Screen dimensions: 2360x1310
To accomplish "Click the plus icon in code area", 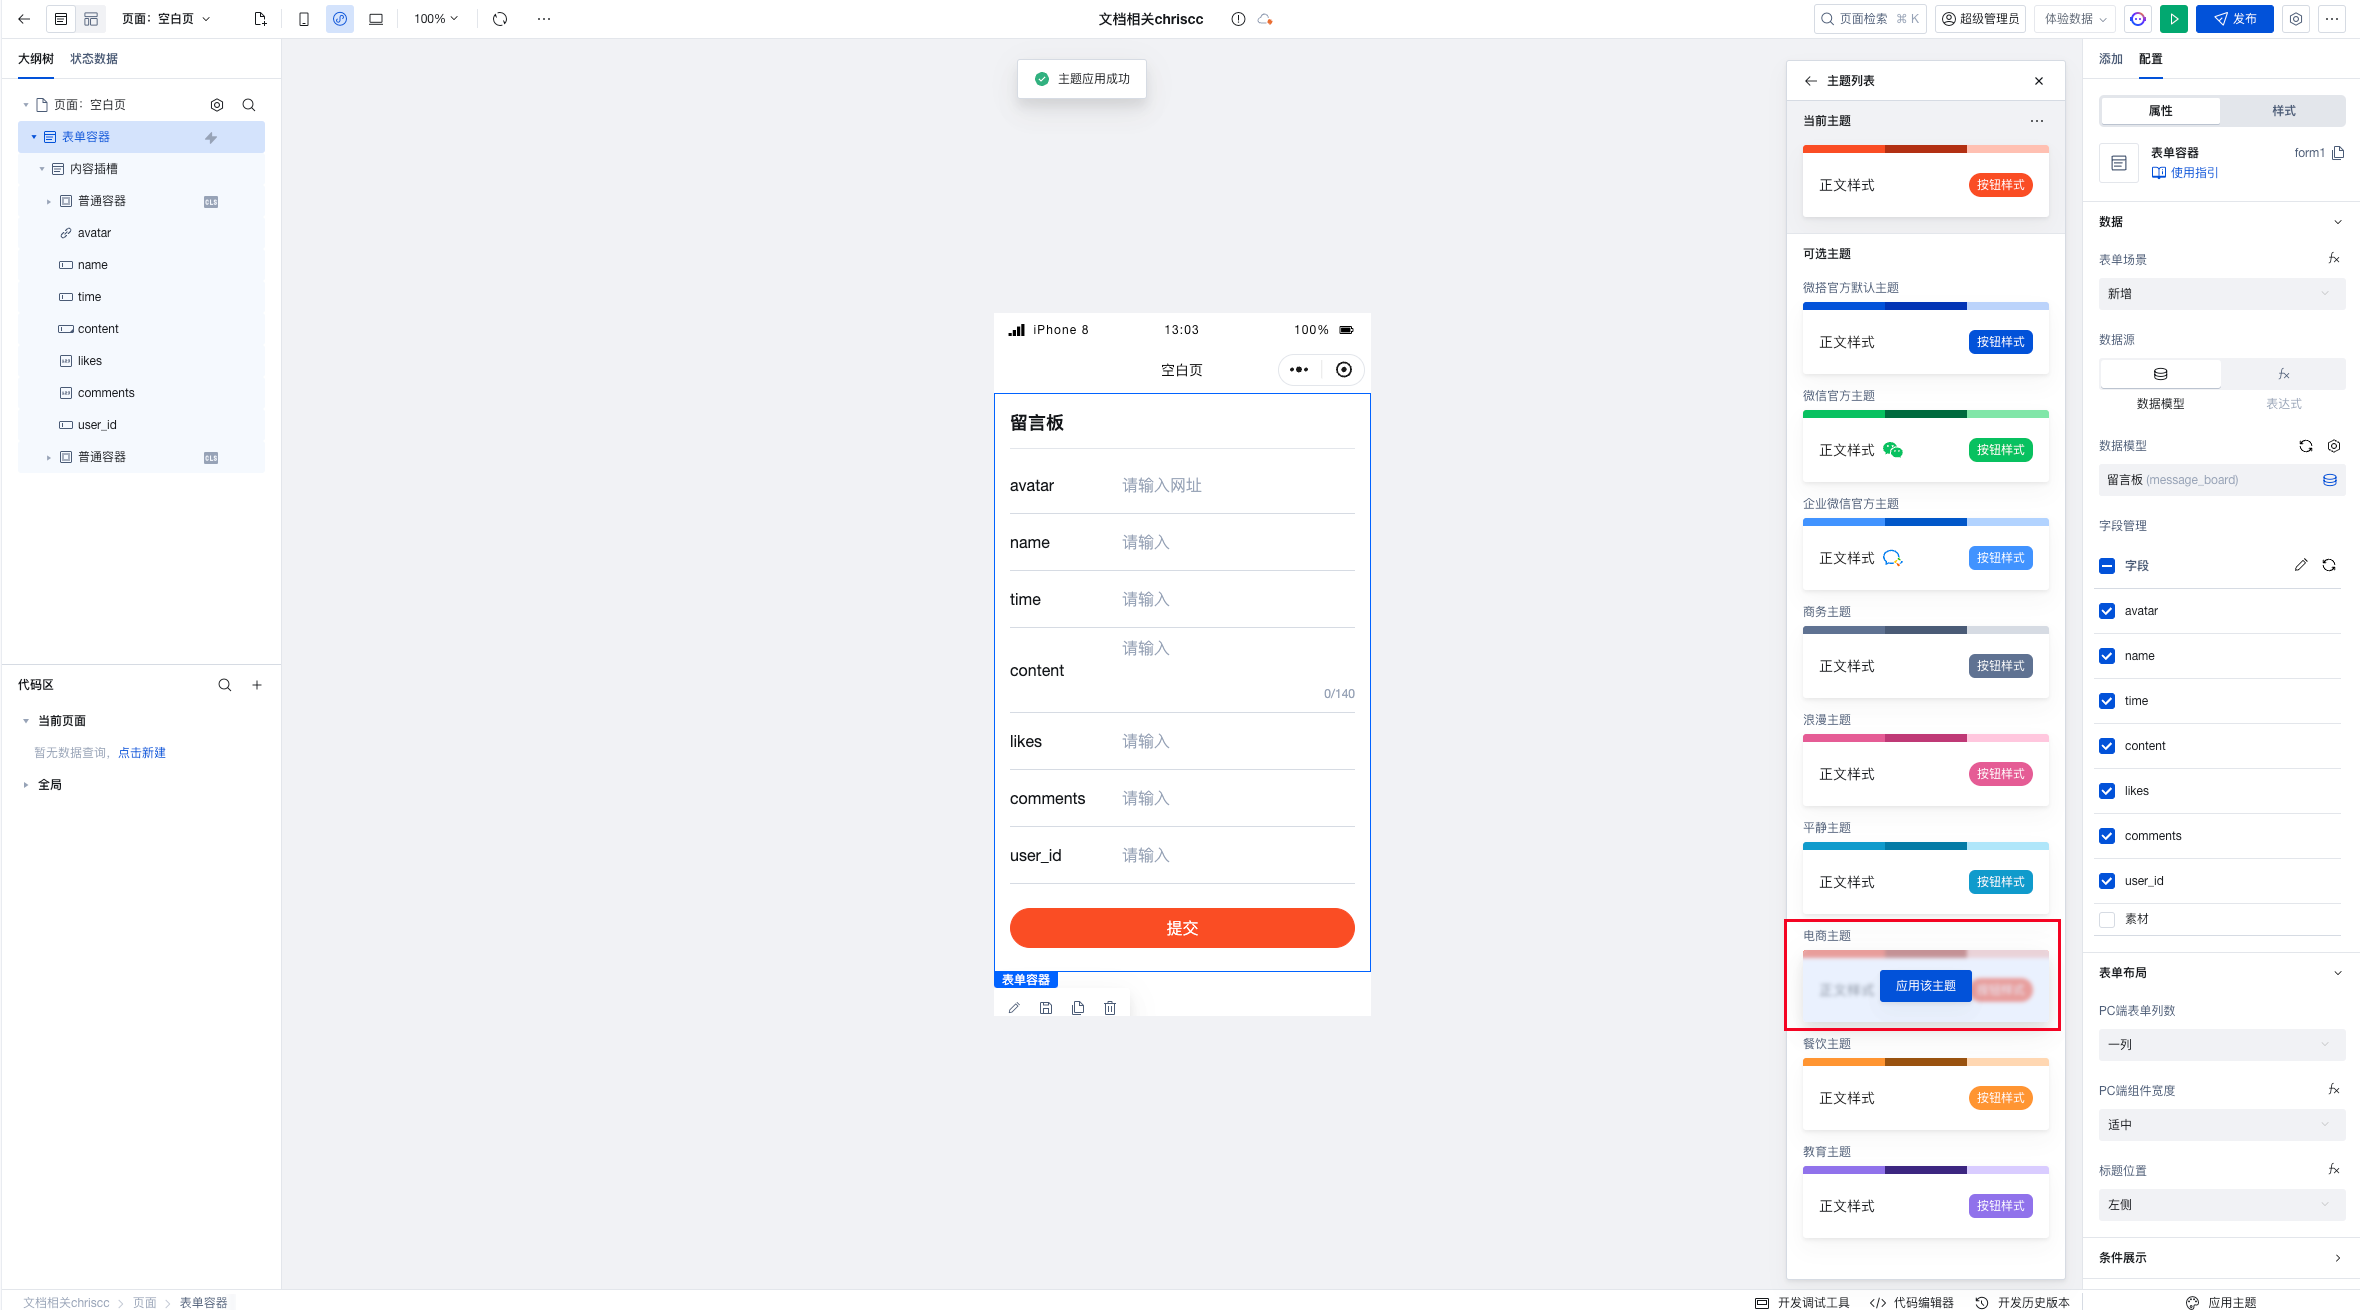I will click(x=257, y=685).
